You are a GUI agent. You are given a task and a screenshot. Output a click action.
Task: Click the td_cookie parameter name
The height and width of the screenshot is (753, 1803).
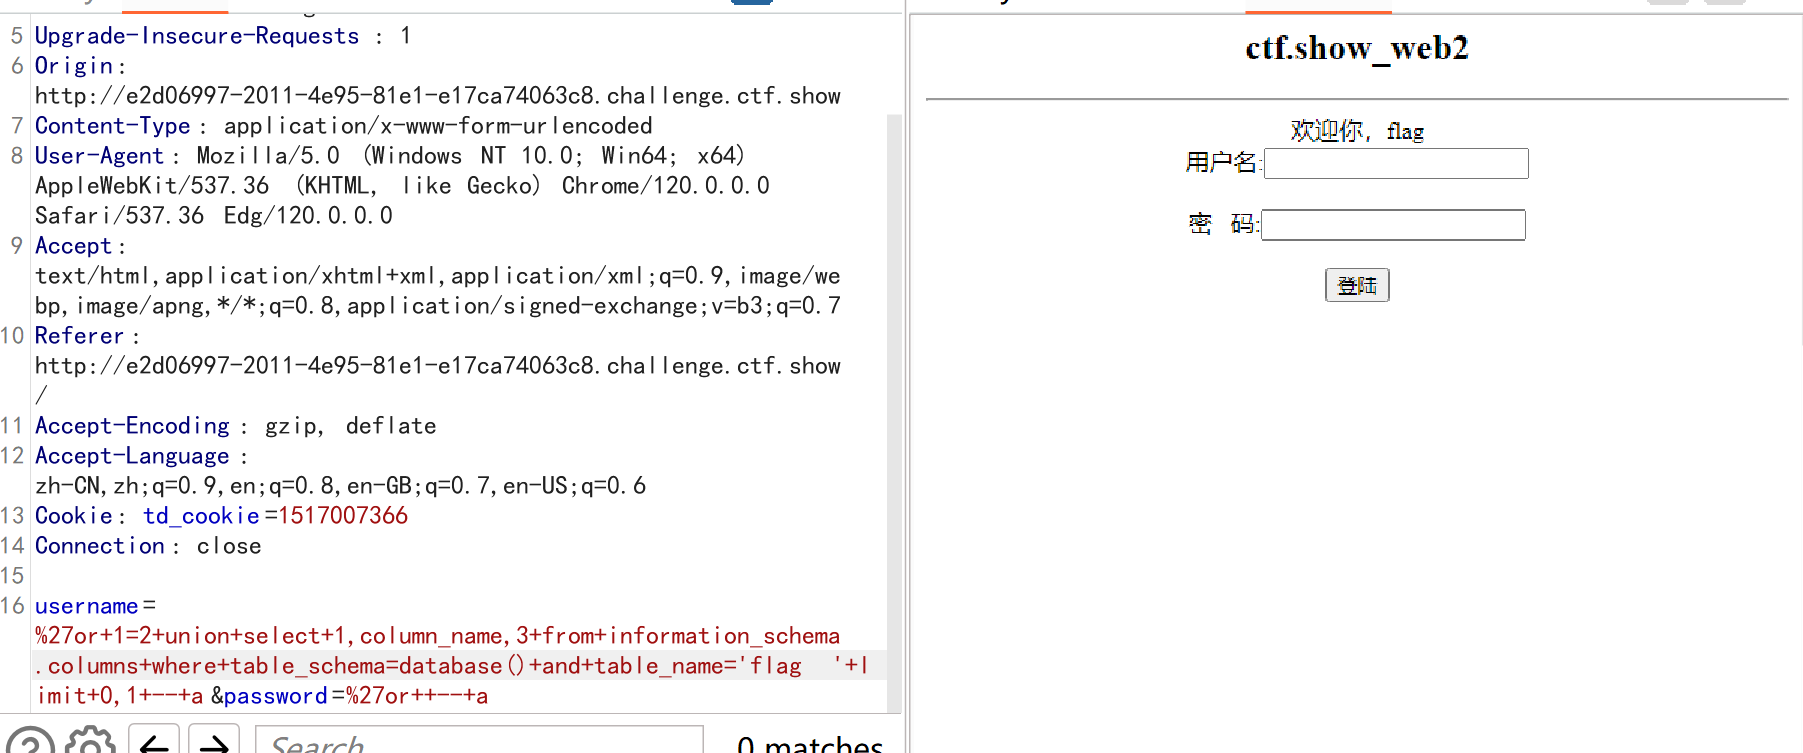click(x=201, y=516)
